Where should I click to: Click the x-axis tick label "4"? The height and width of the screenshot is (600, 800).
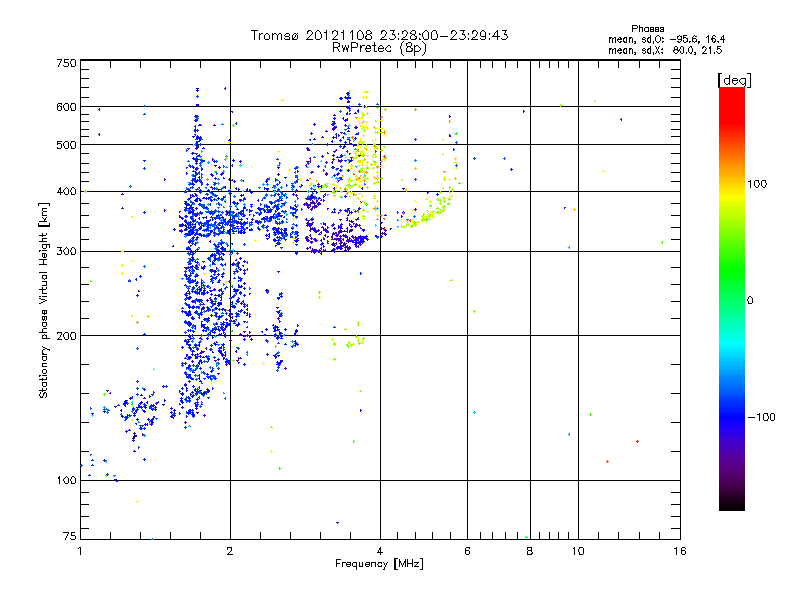[x=380, y=551]
